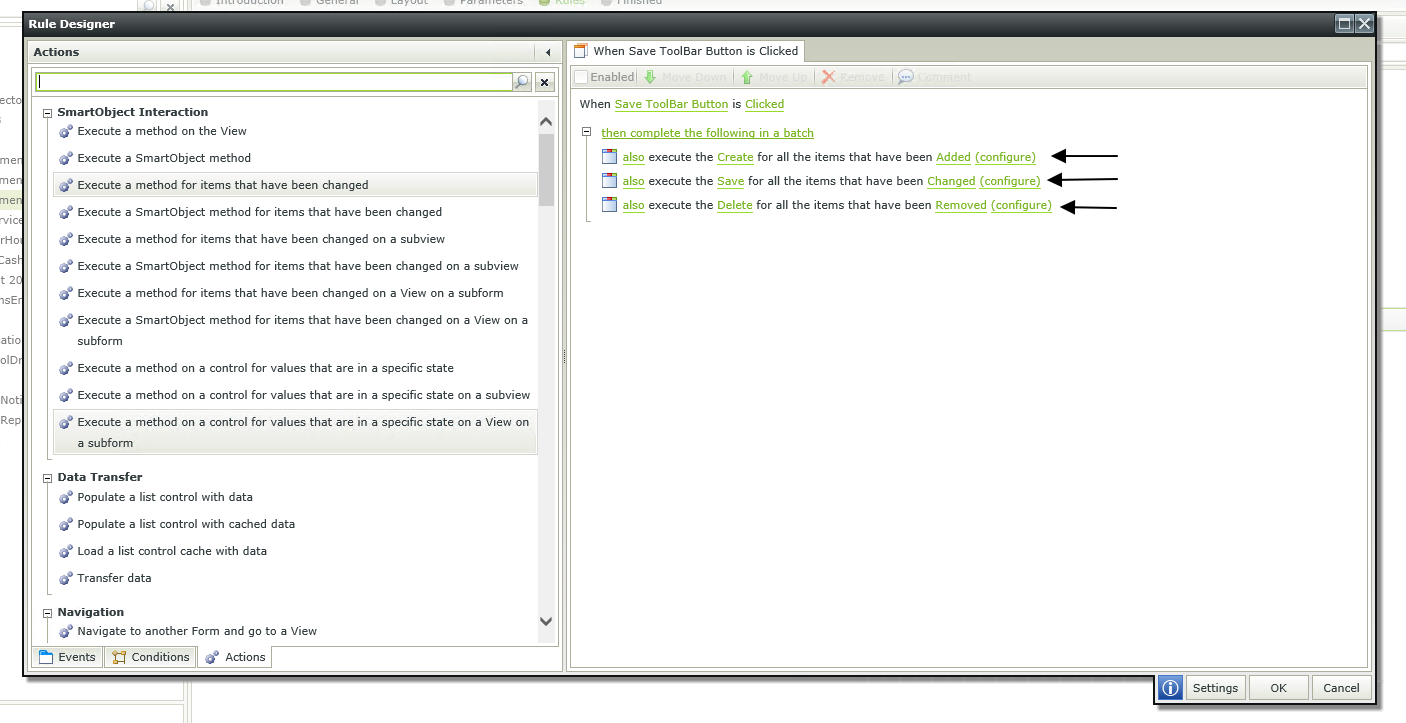This screenshot has width=1406, height=723.
Task: Click the info icon beside Settings
Action: 1171,688
